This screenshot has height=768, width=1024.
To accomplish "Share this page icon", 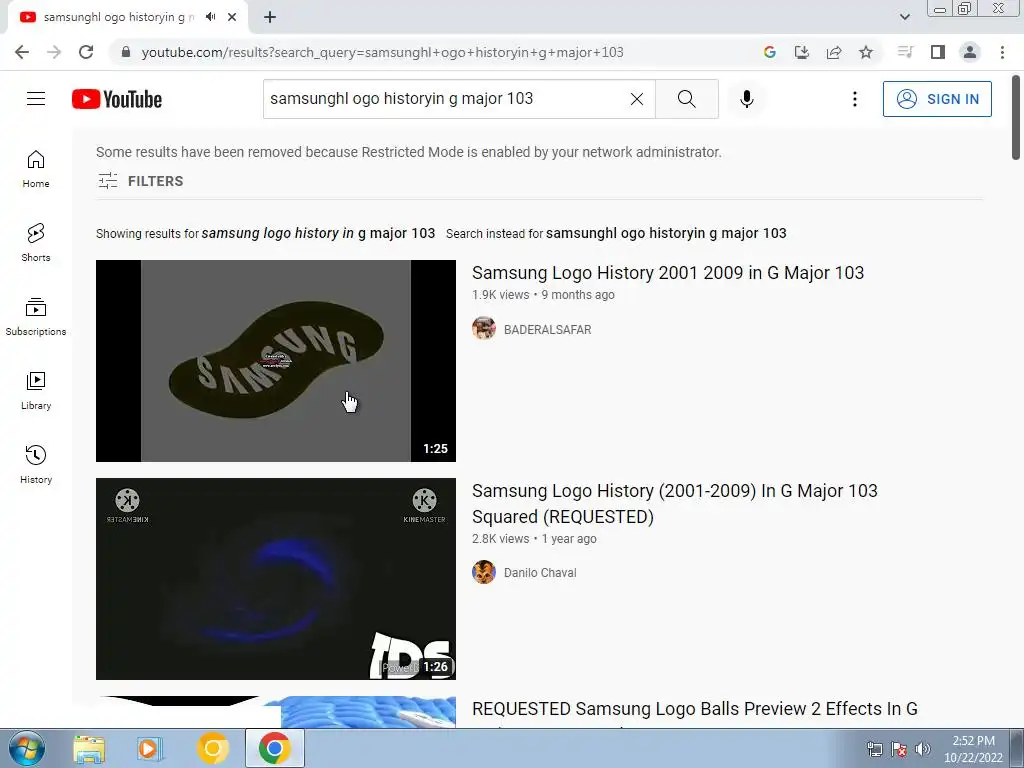I will [x=833, y=52].
